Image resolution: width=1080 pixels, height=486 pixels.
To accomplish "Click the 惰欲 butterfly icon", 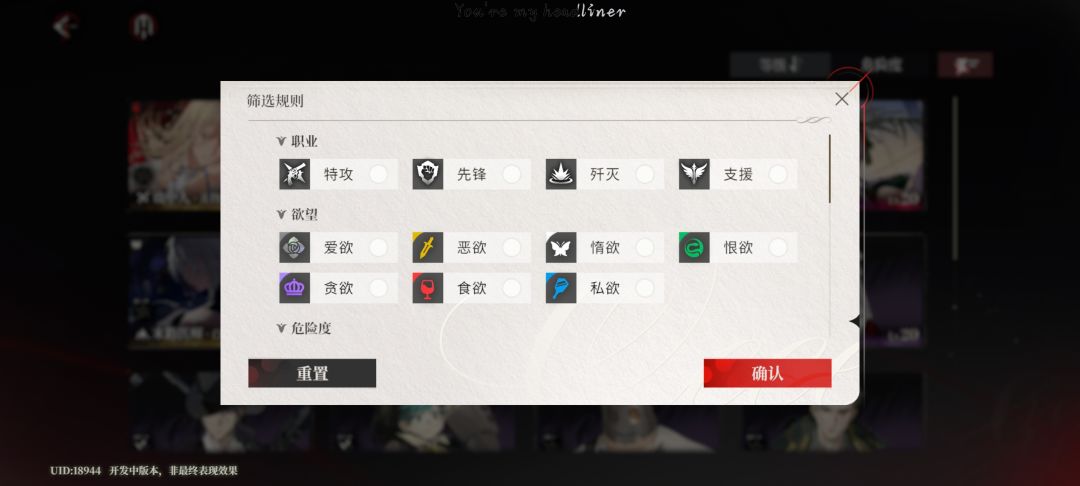I will click(x=561, y=247).
